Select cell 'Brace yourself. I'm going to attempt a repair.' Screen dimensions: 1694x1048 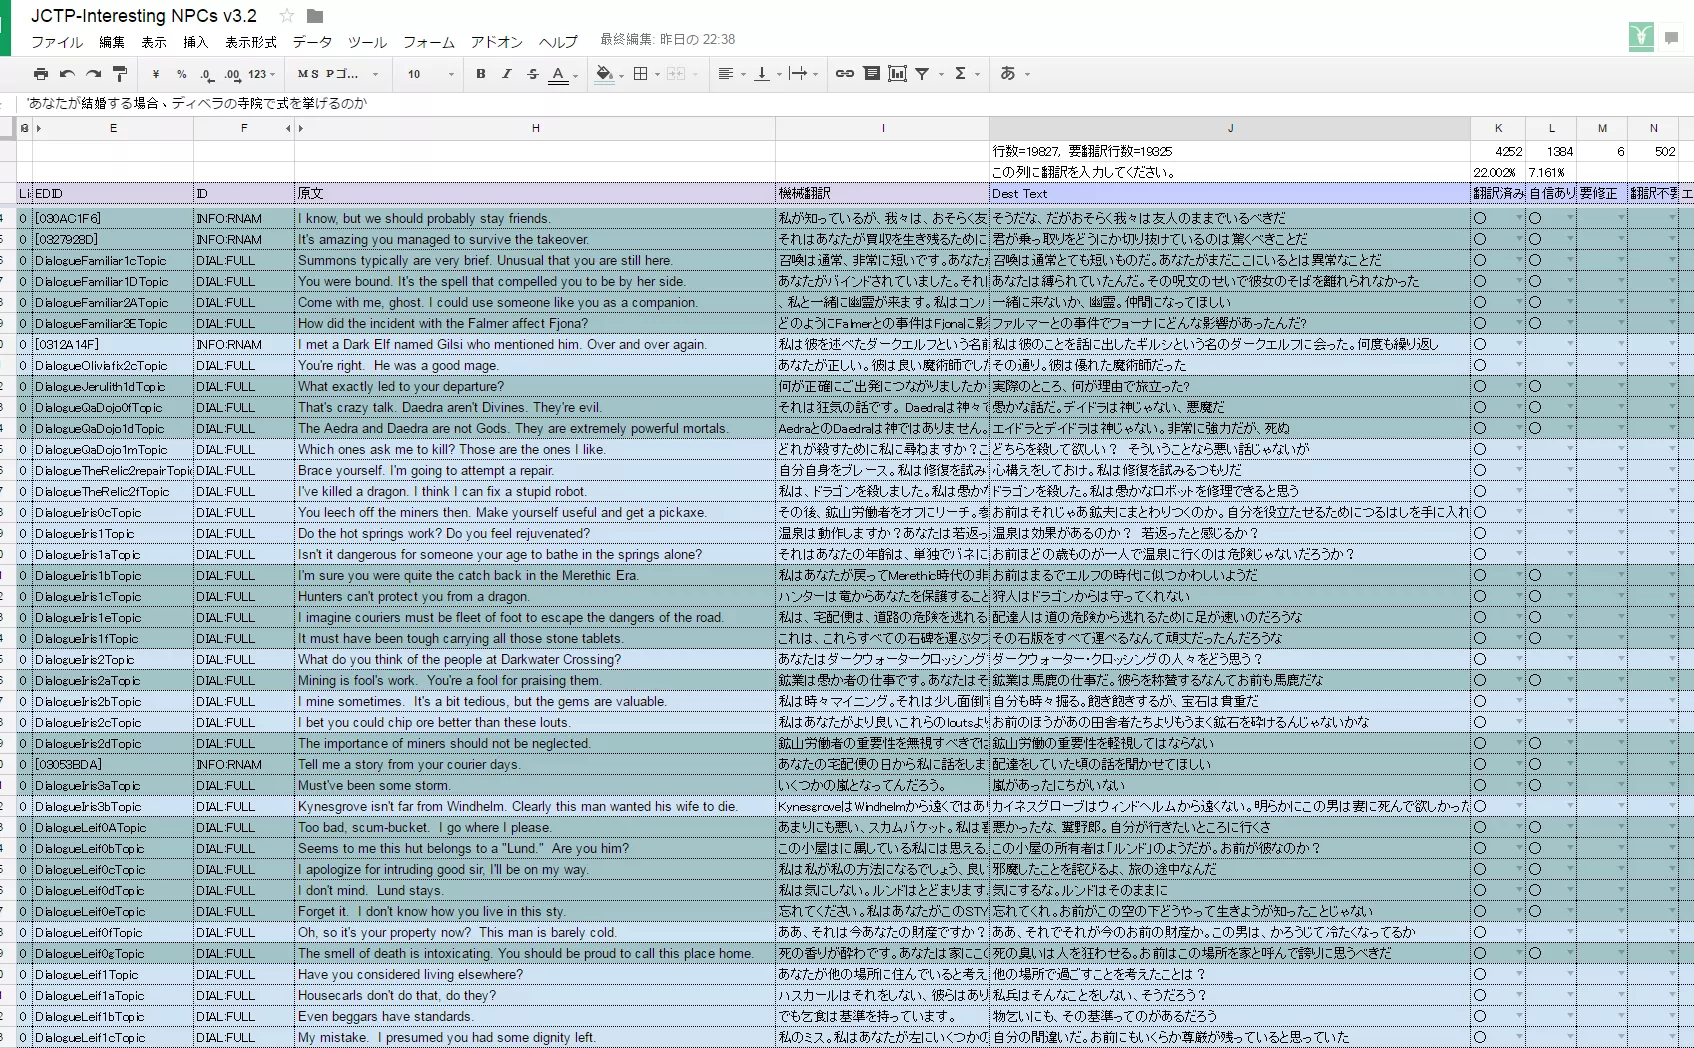535,470
